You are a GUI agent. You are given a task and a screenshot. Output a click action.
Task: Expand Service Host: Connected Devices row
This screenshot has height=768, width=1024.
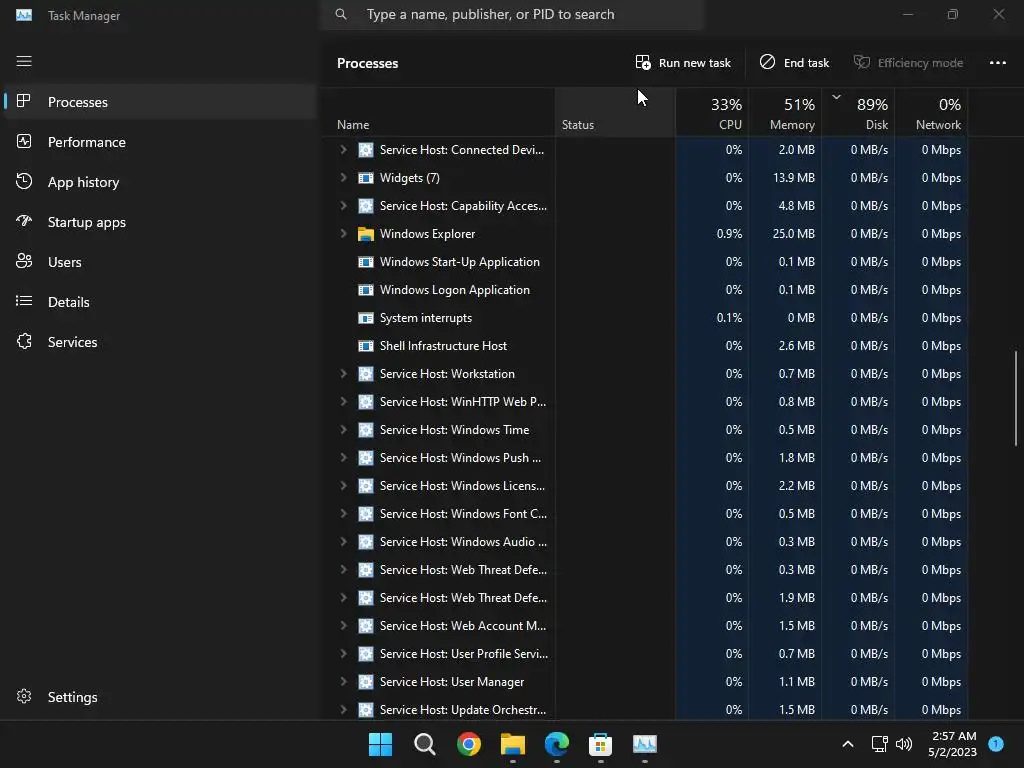(x=344, y=150)
